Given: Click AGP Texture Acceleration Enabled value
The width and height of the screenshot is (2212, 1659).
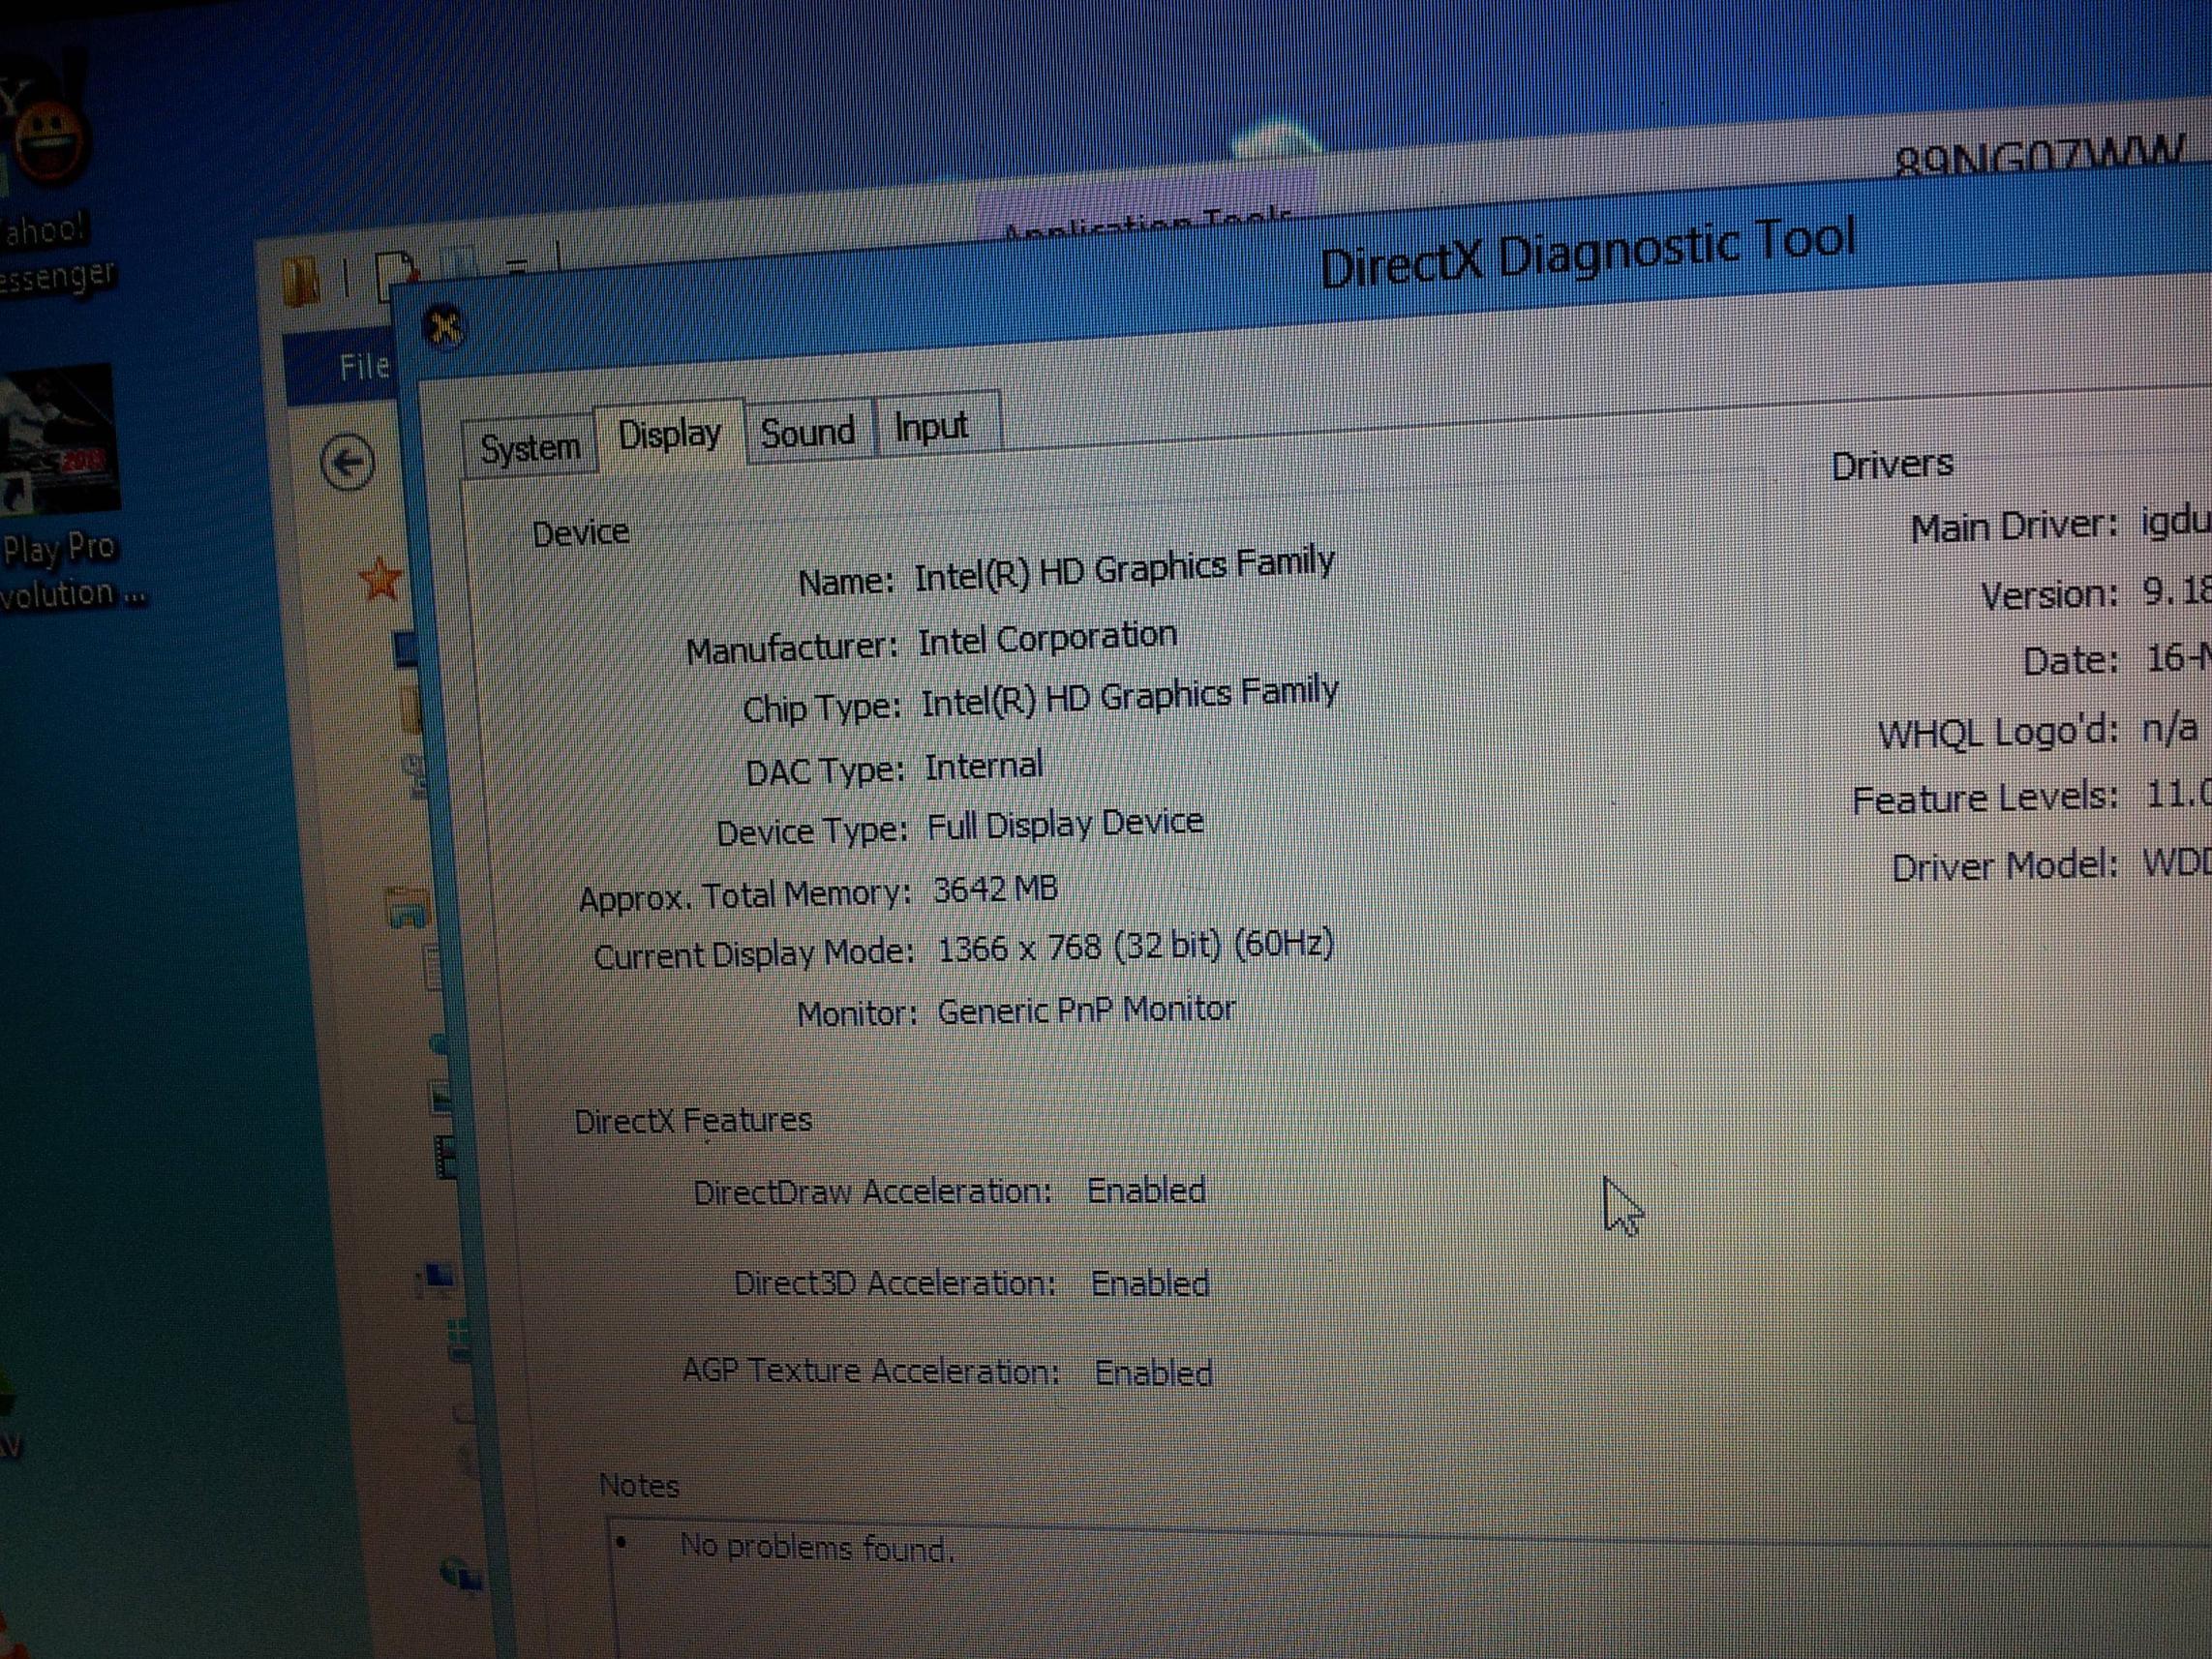Looking at the screenshot, I should (1154, 1373).
